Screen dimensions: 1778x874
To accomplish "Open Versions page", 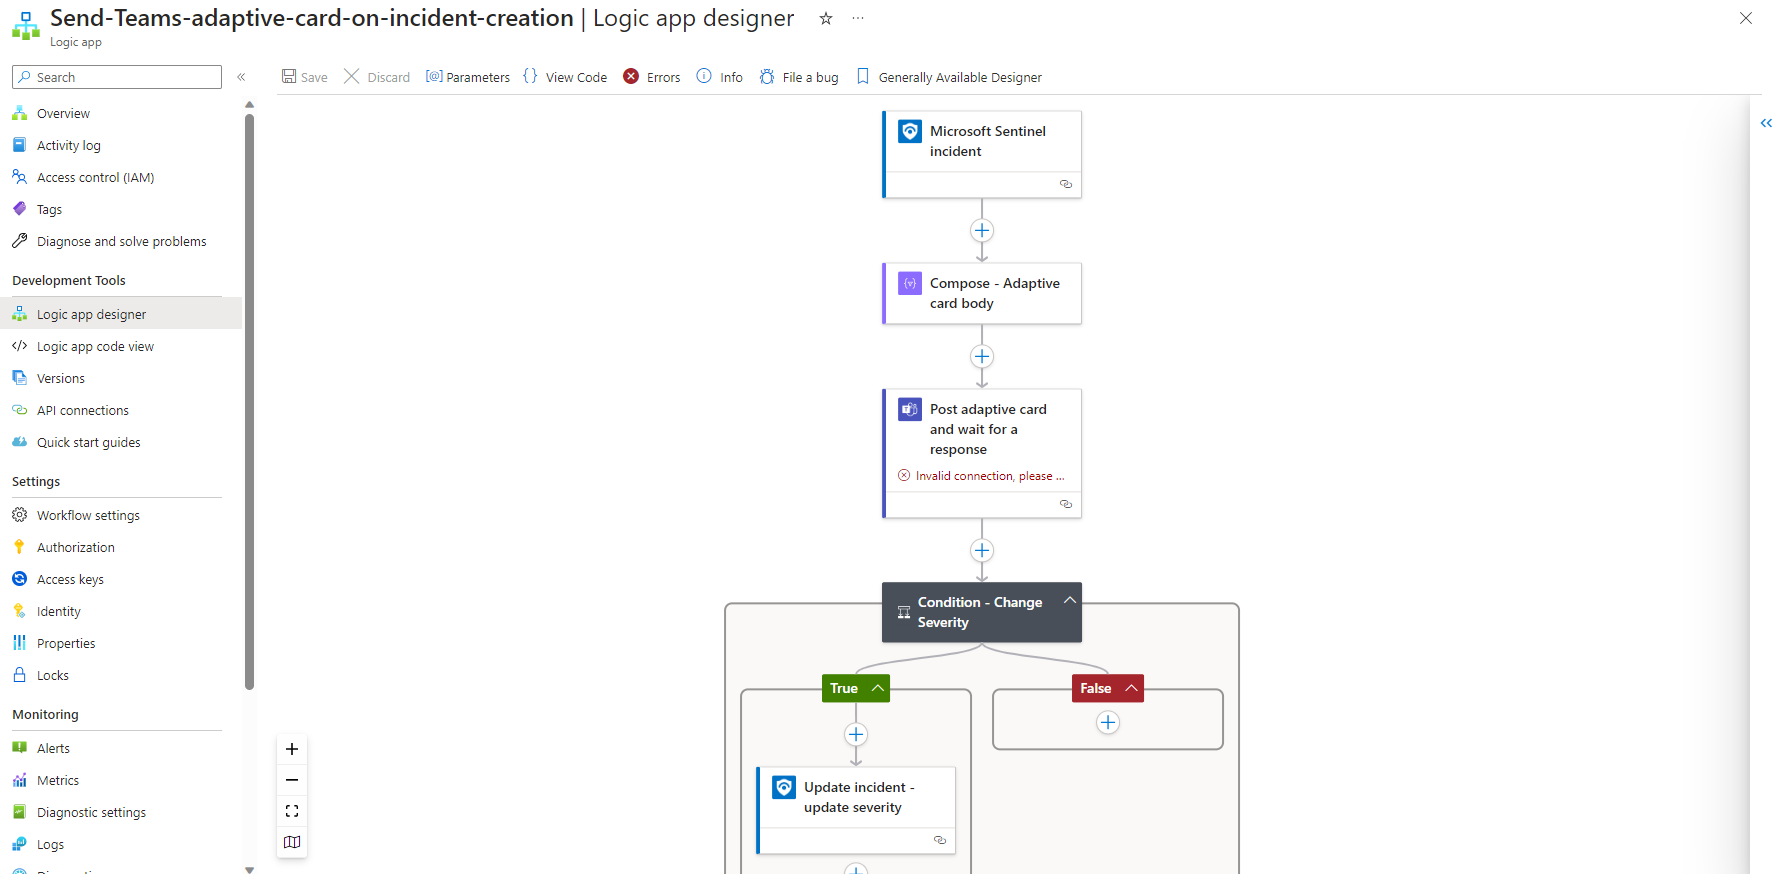I will pos(60,378).
